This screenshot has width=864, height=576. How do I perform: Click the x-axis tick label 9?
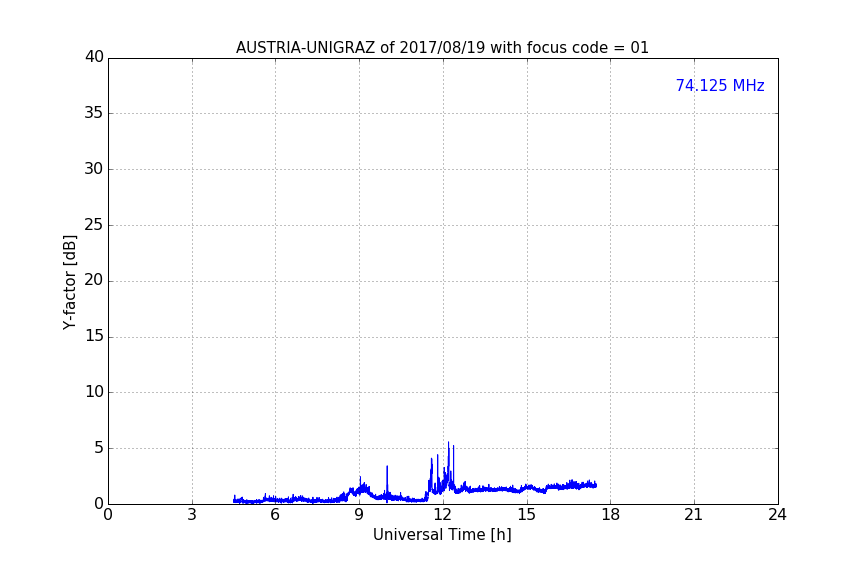tap(359, 515)
